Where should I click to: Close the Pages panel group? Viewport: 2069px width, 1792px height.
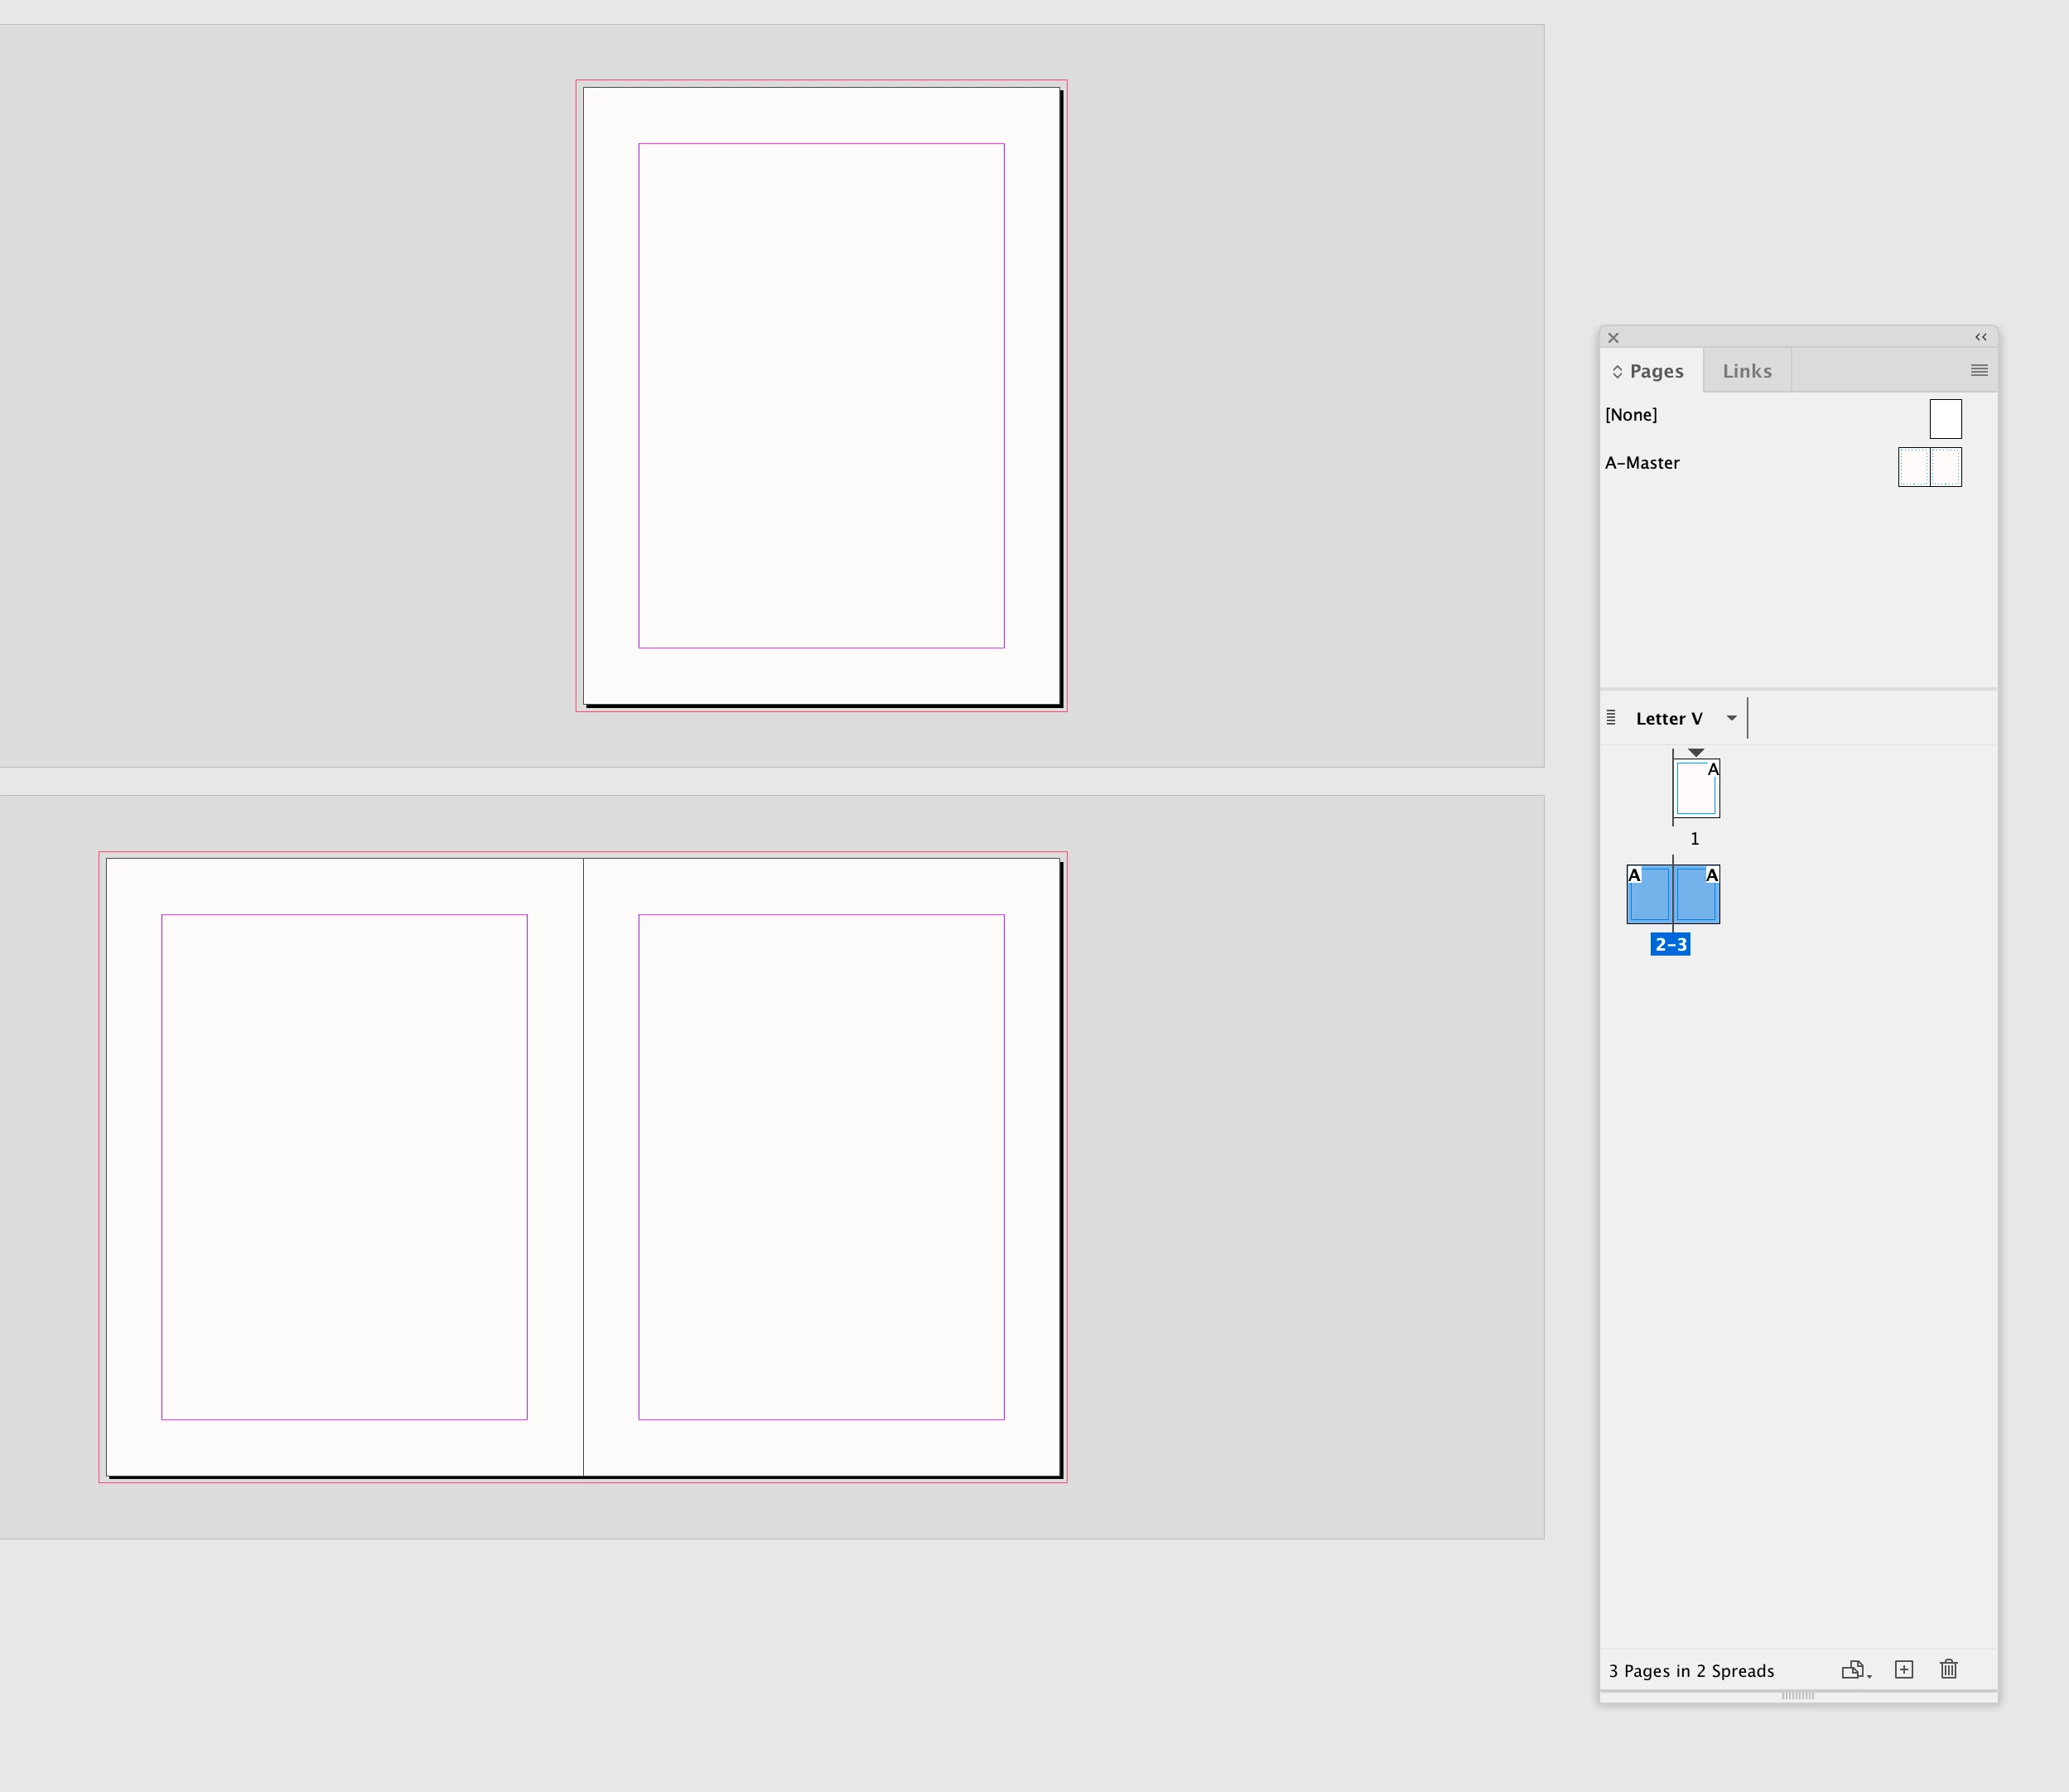pos(1613,338)
